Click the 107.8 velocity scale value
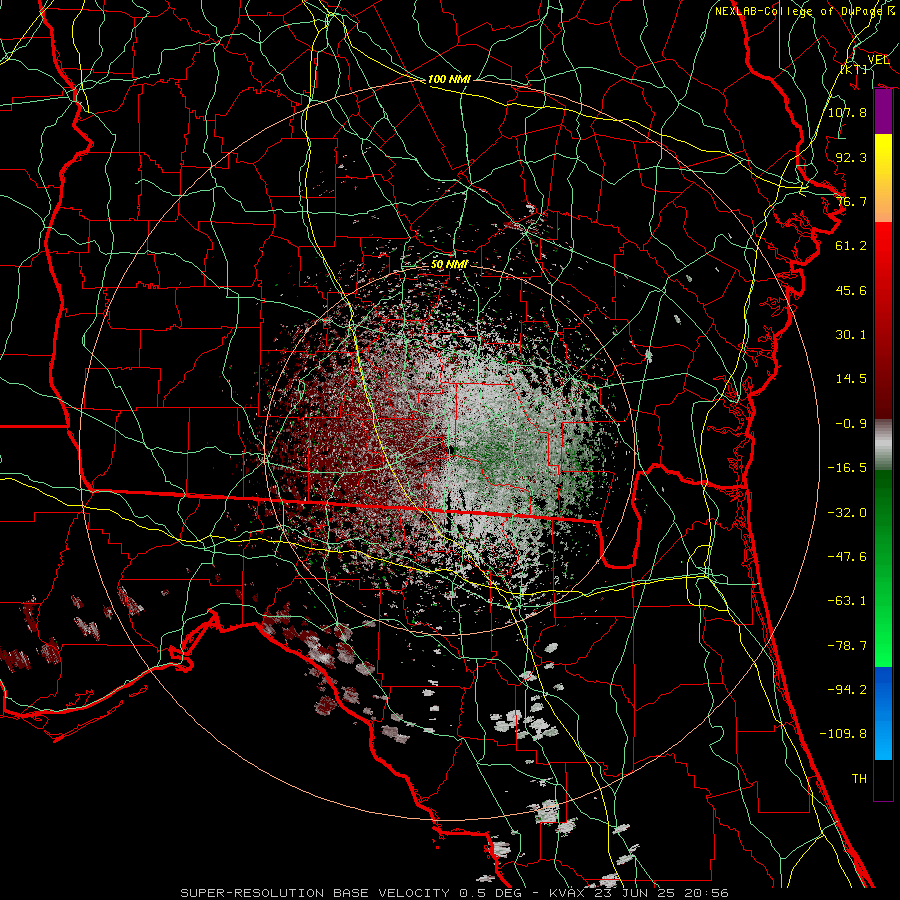This screenshot has width=900, height=900. click(847, 112)
